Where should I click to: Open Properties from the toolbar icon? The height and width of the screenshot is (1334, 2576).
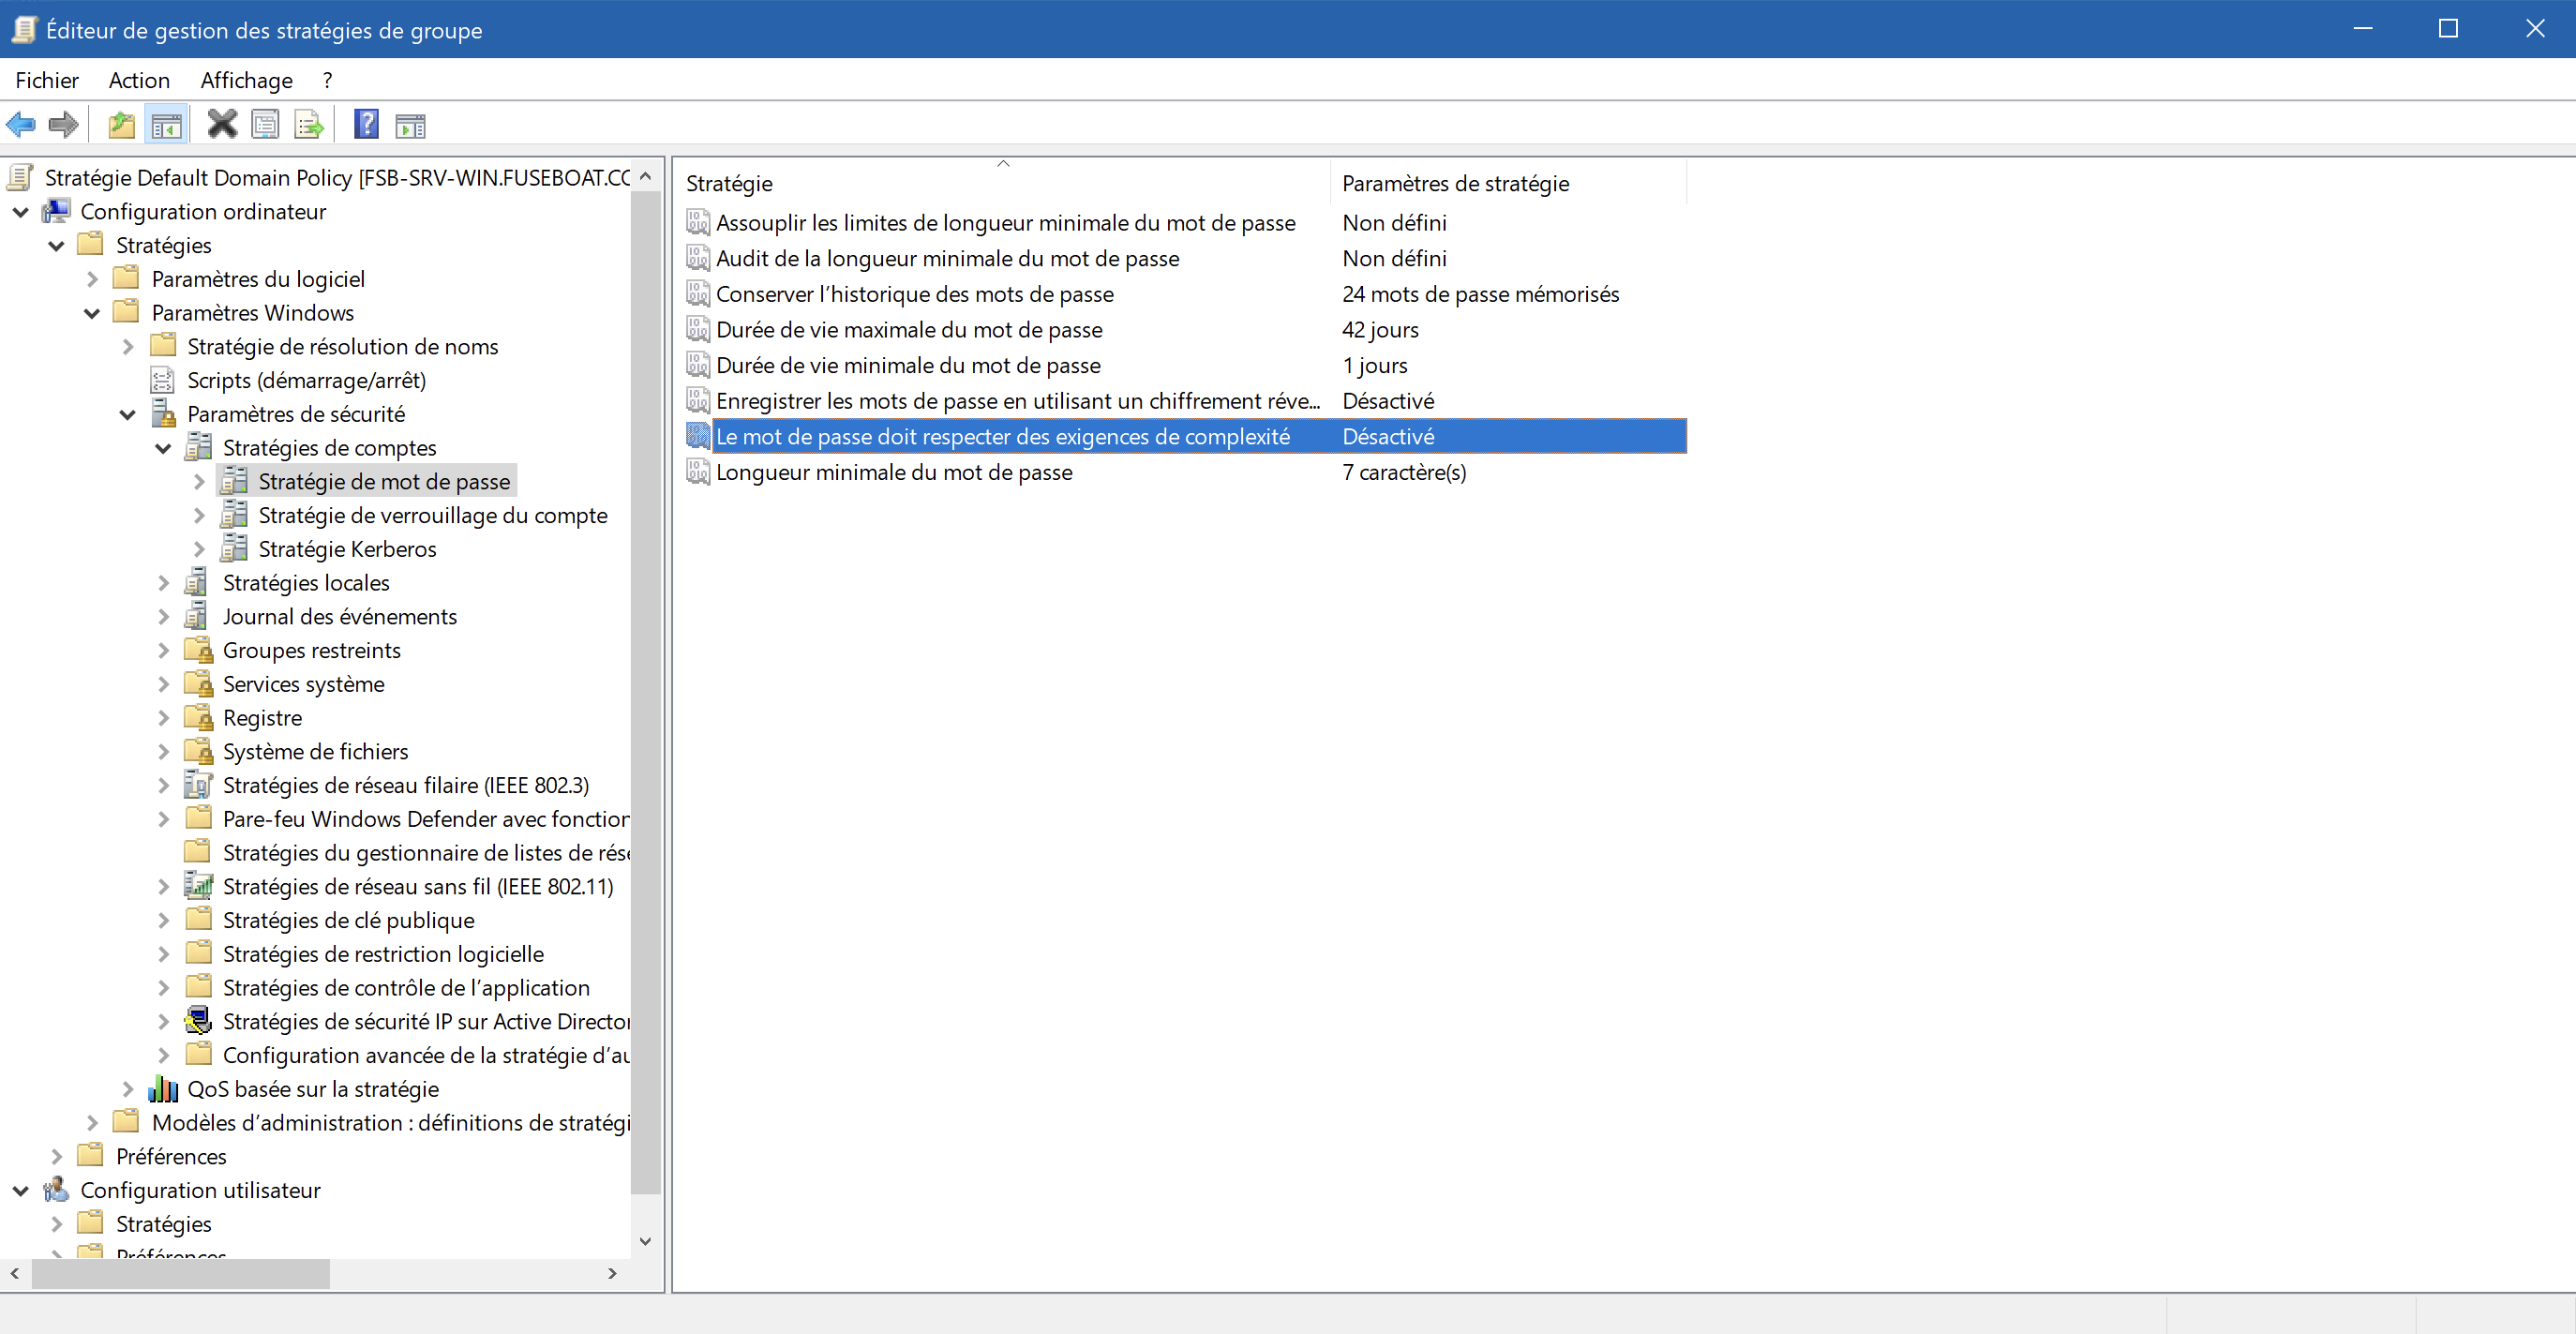coord(265,125)
